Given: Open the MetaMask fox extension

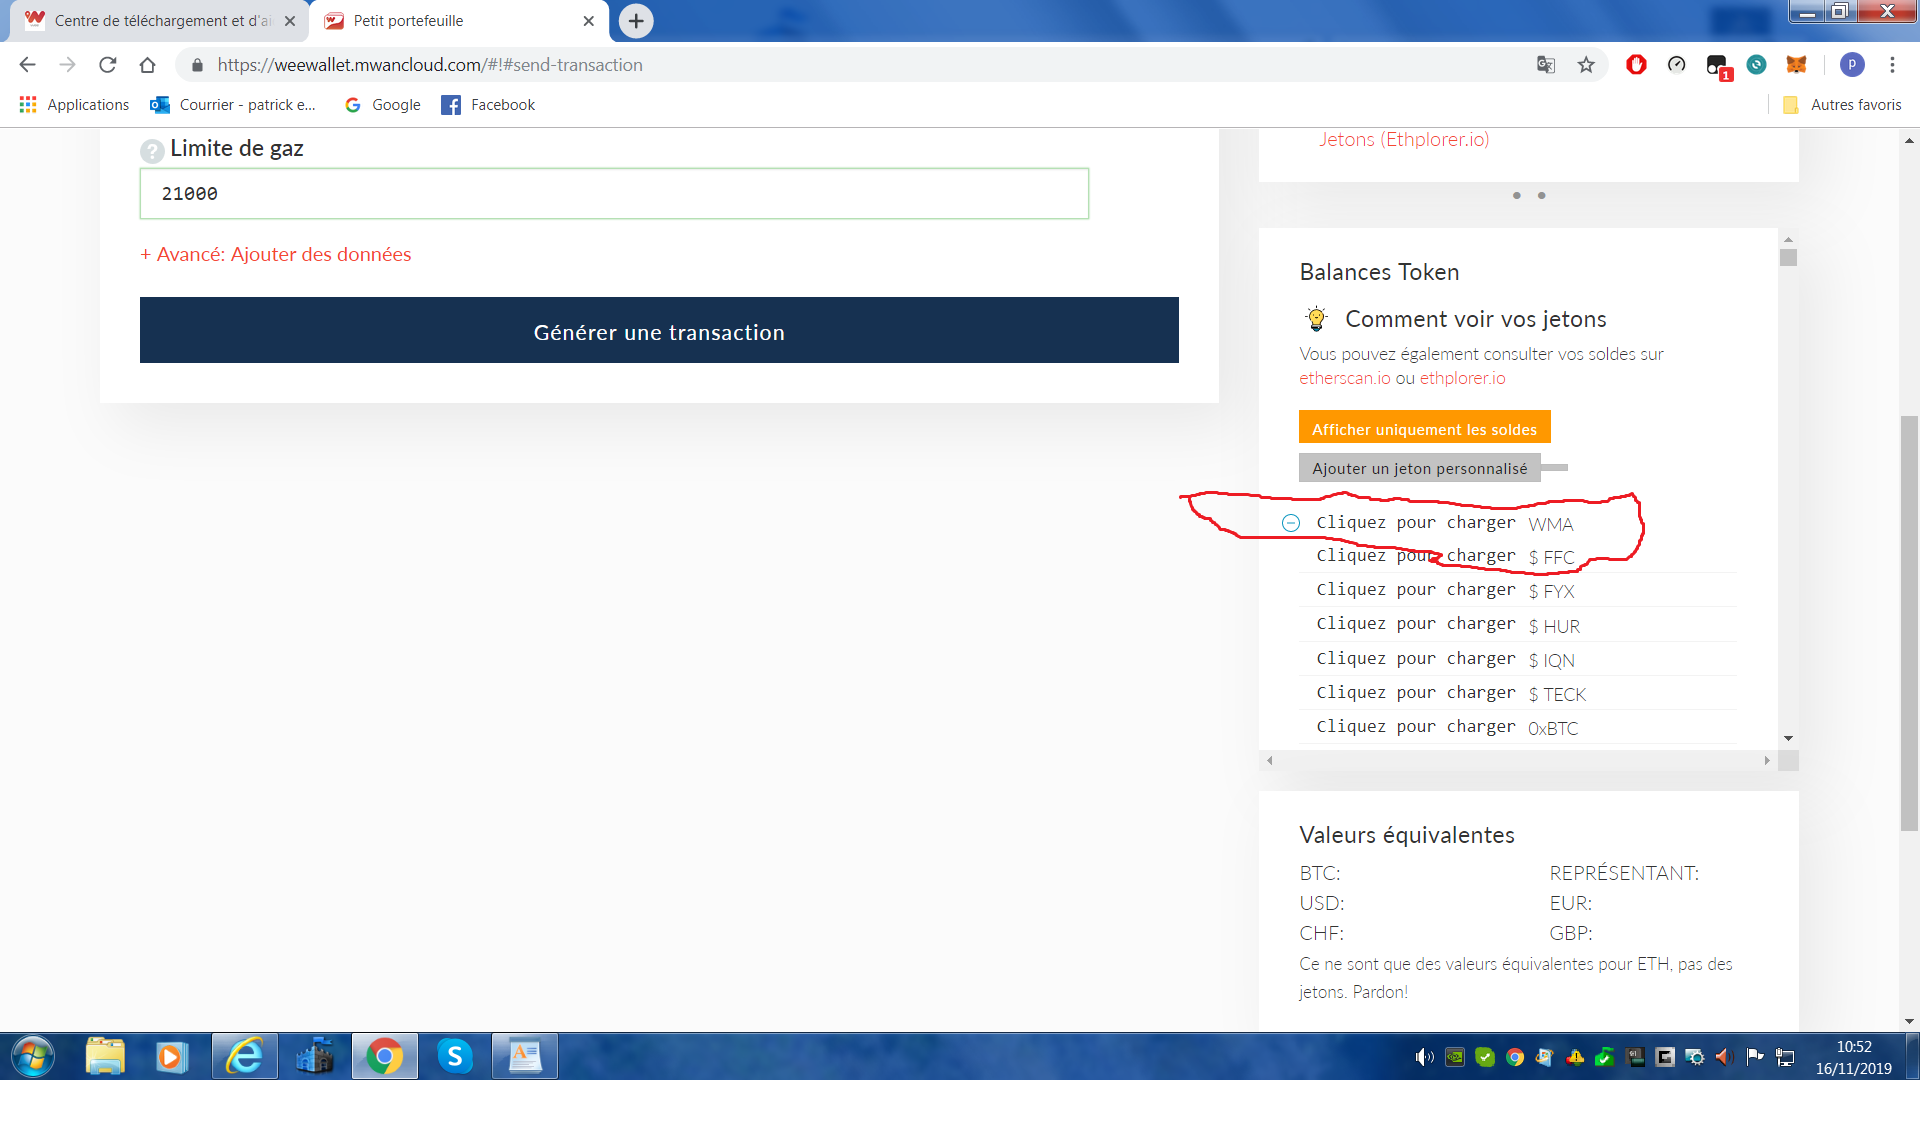Looking at the screenshot, I should 1797,65.
